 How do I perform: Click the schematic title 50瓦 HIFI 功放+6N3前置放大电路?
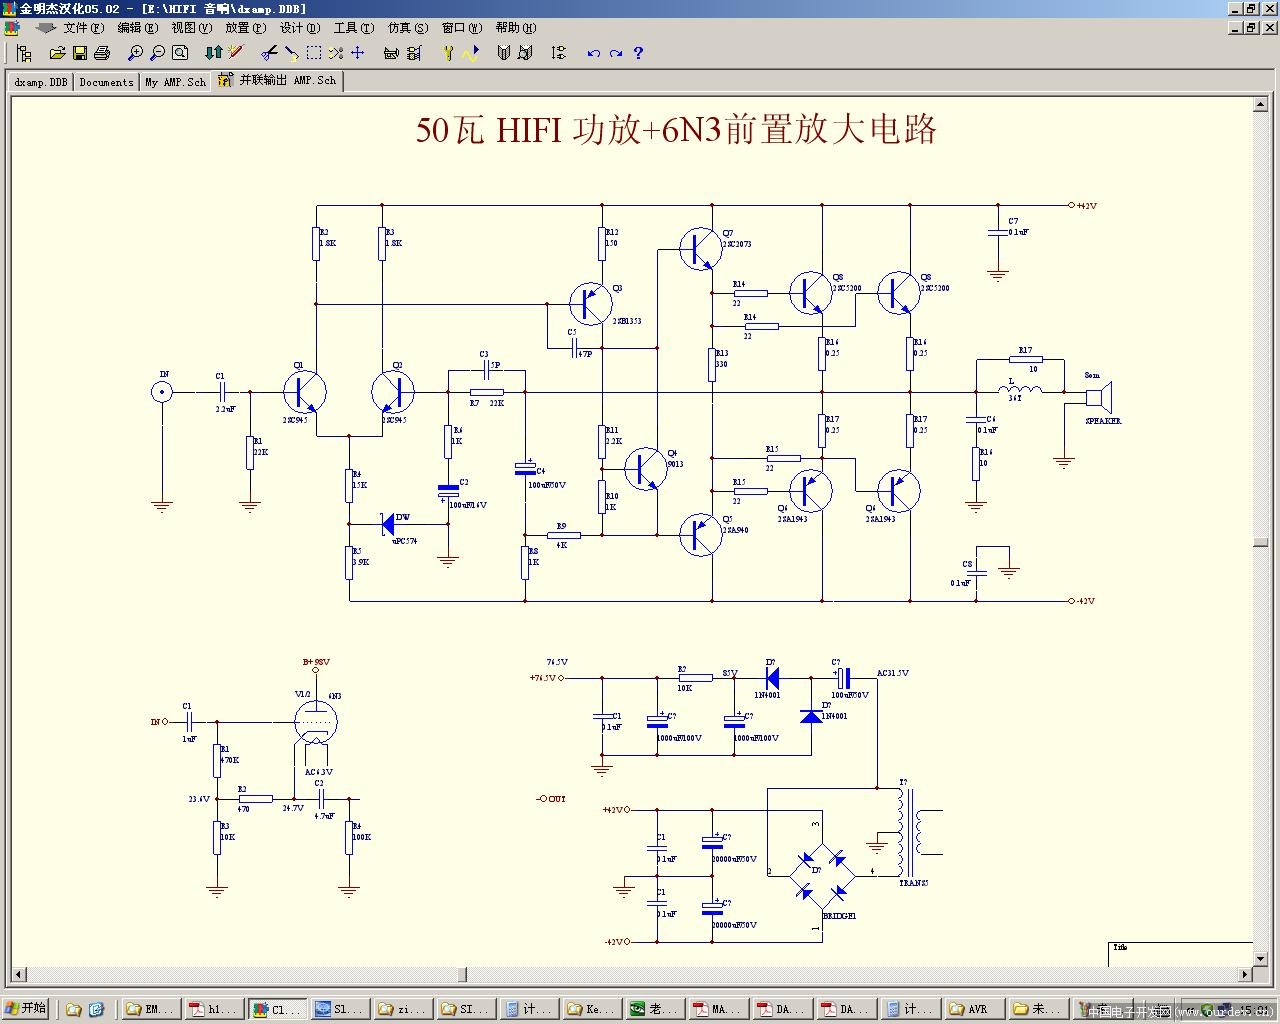676,130
